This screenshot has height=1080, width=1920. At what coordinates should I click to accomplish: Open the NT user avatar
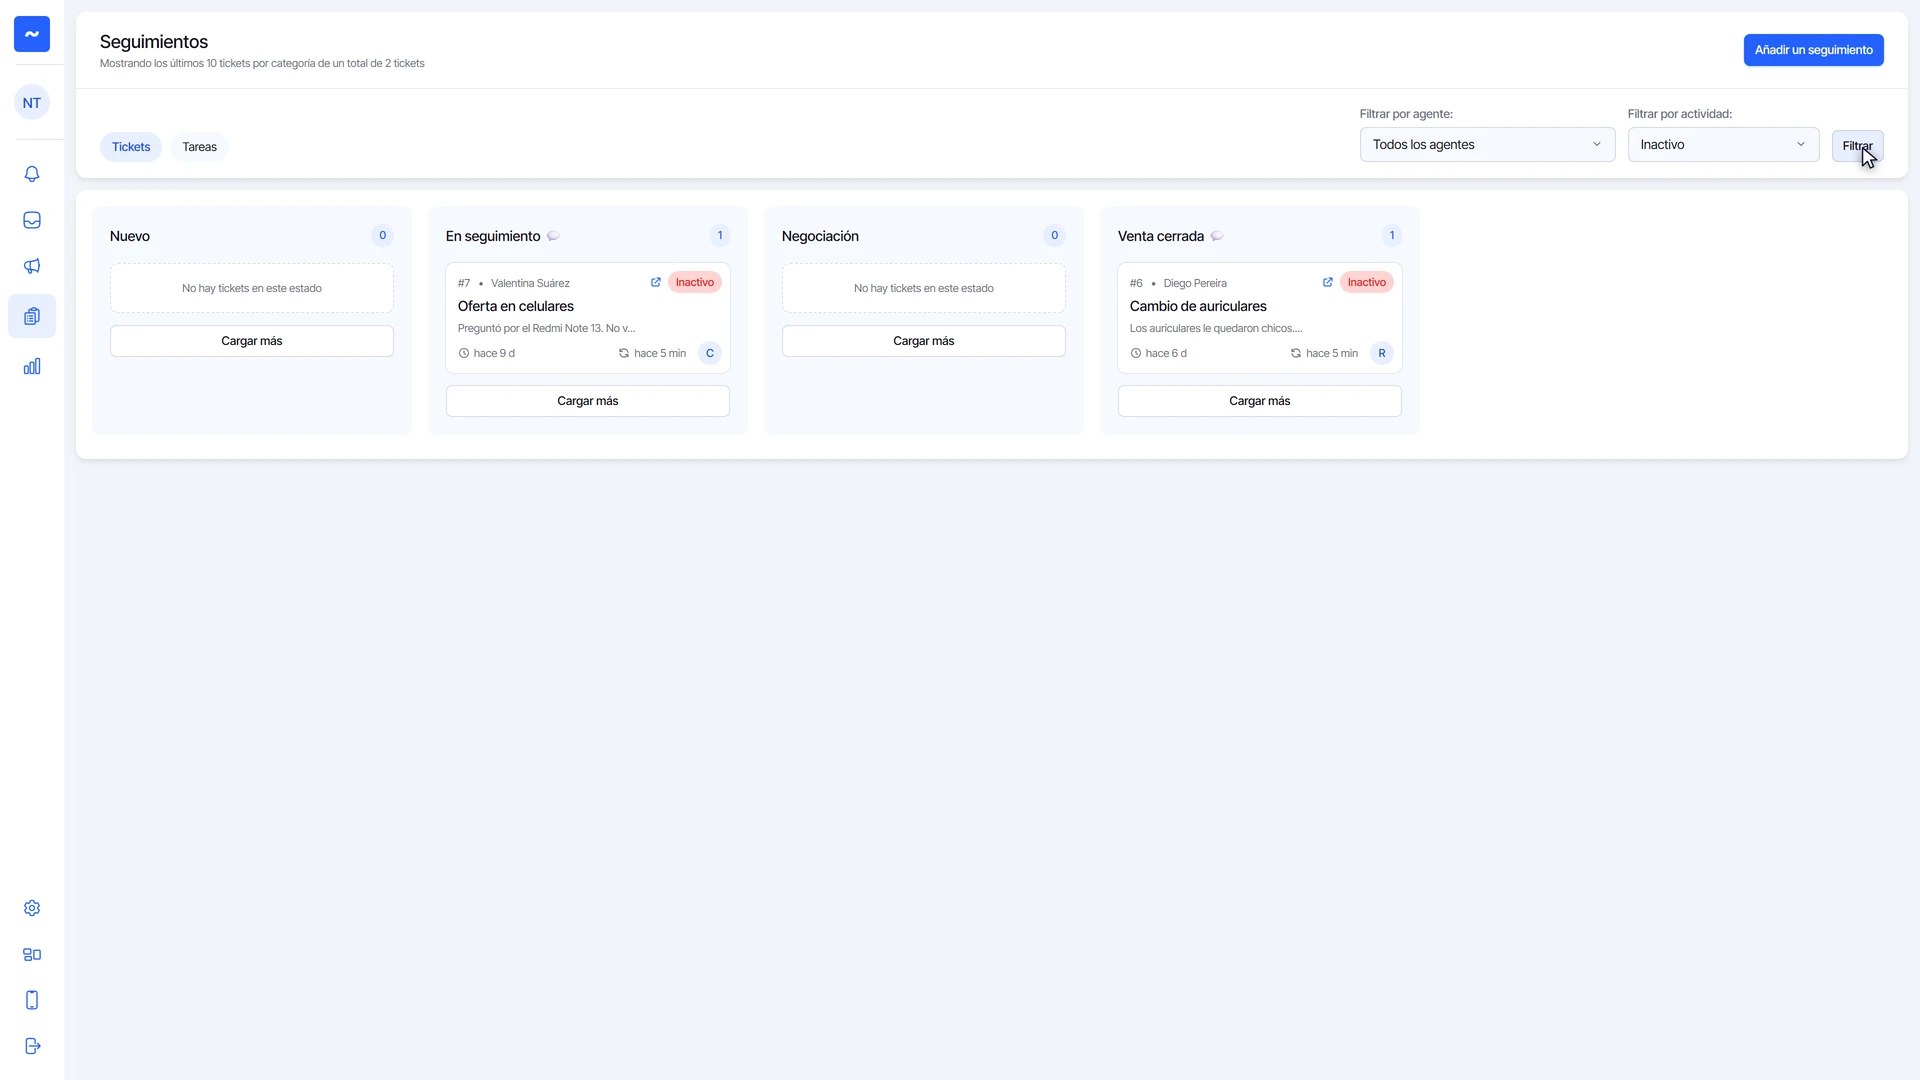[x=32, y=103]
